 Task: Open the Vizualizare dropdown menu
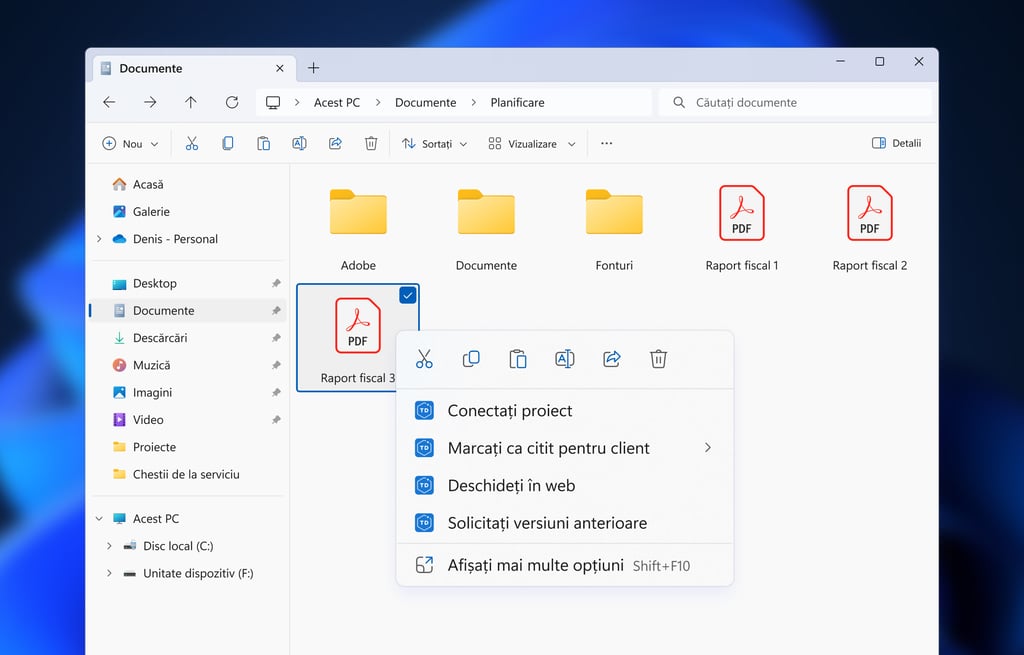531,144
